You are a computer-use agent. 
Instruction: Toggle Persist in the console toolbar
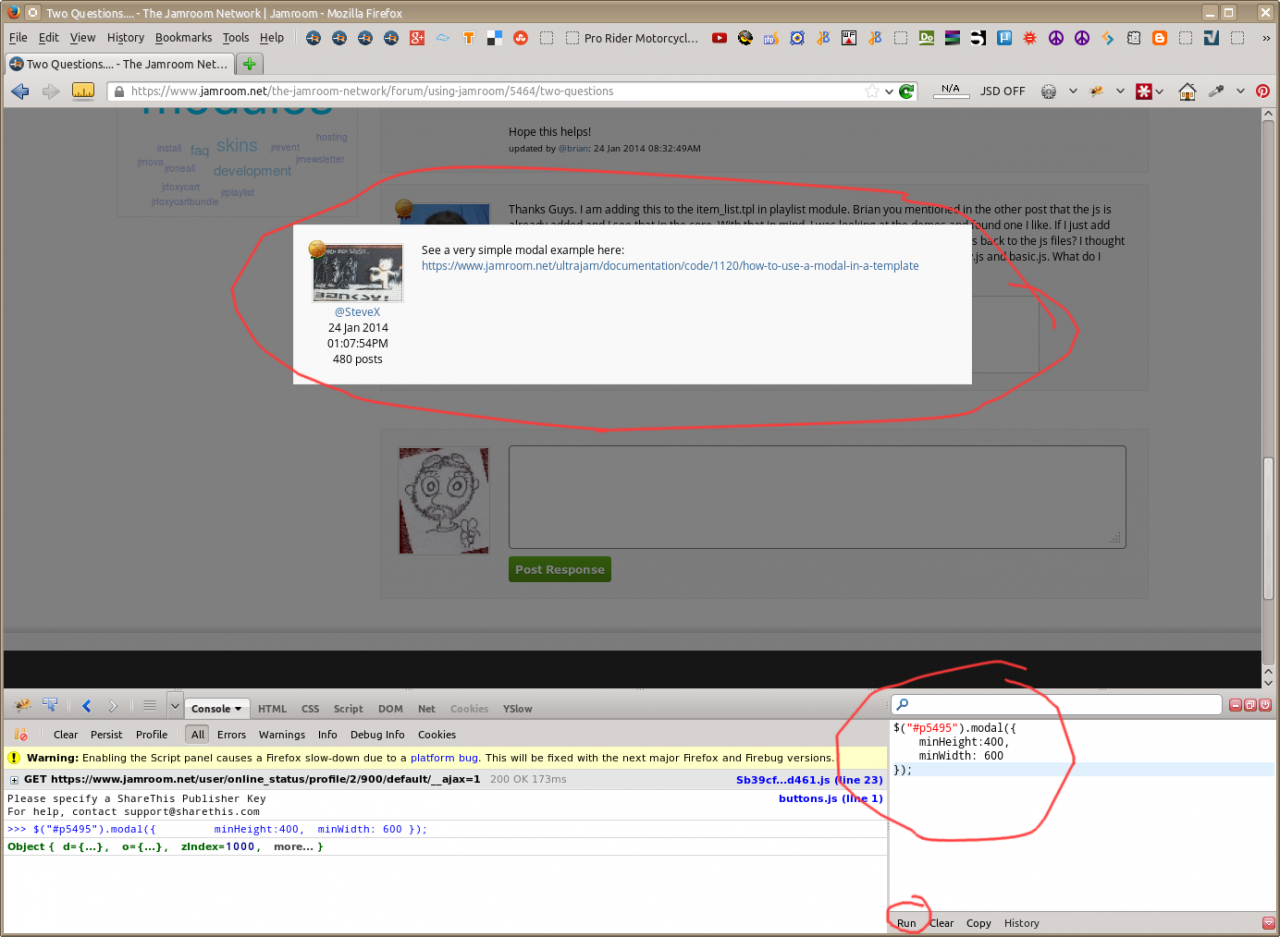click(x=106, y=734)
